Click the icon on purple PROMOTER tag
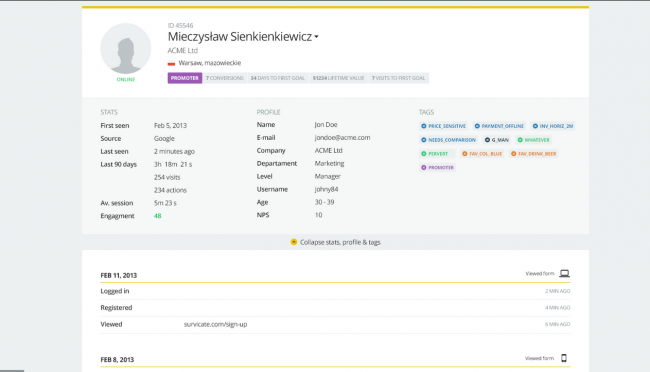The height and width of the screenshot is (372, 650). (x=424, y=168)
